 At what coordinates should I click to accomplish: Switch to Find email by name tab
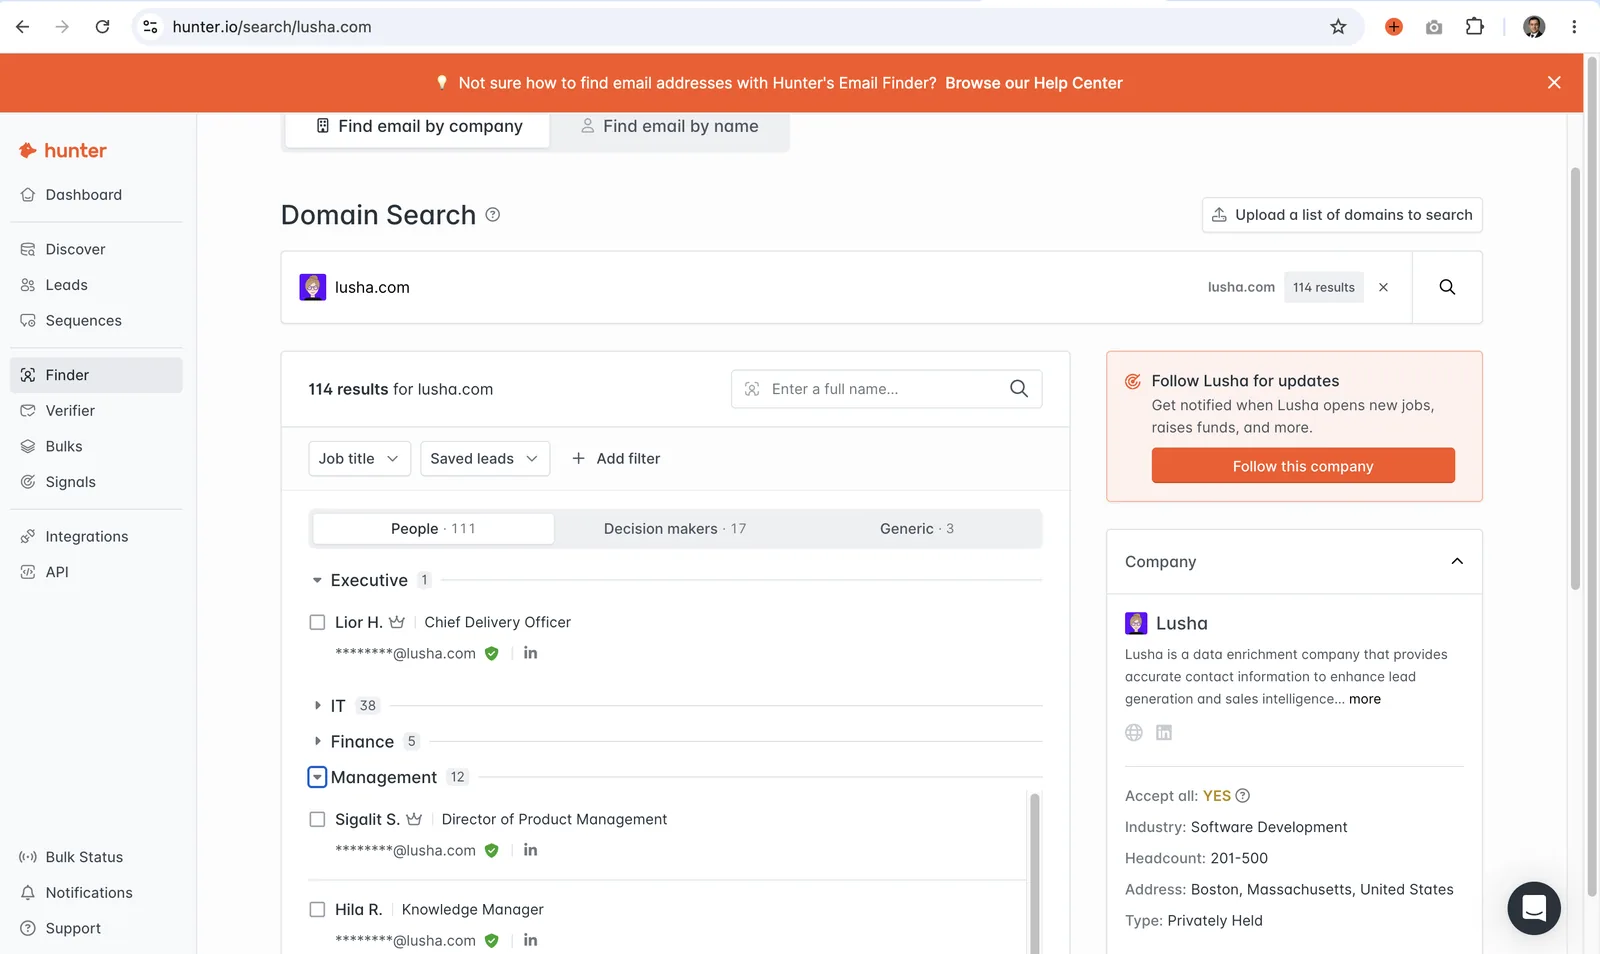pyautogui.click(x=669, y=127)
